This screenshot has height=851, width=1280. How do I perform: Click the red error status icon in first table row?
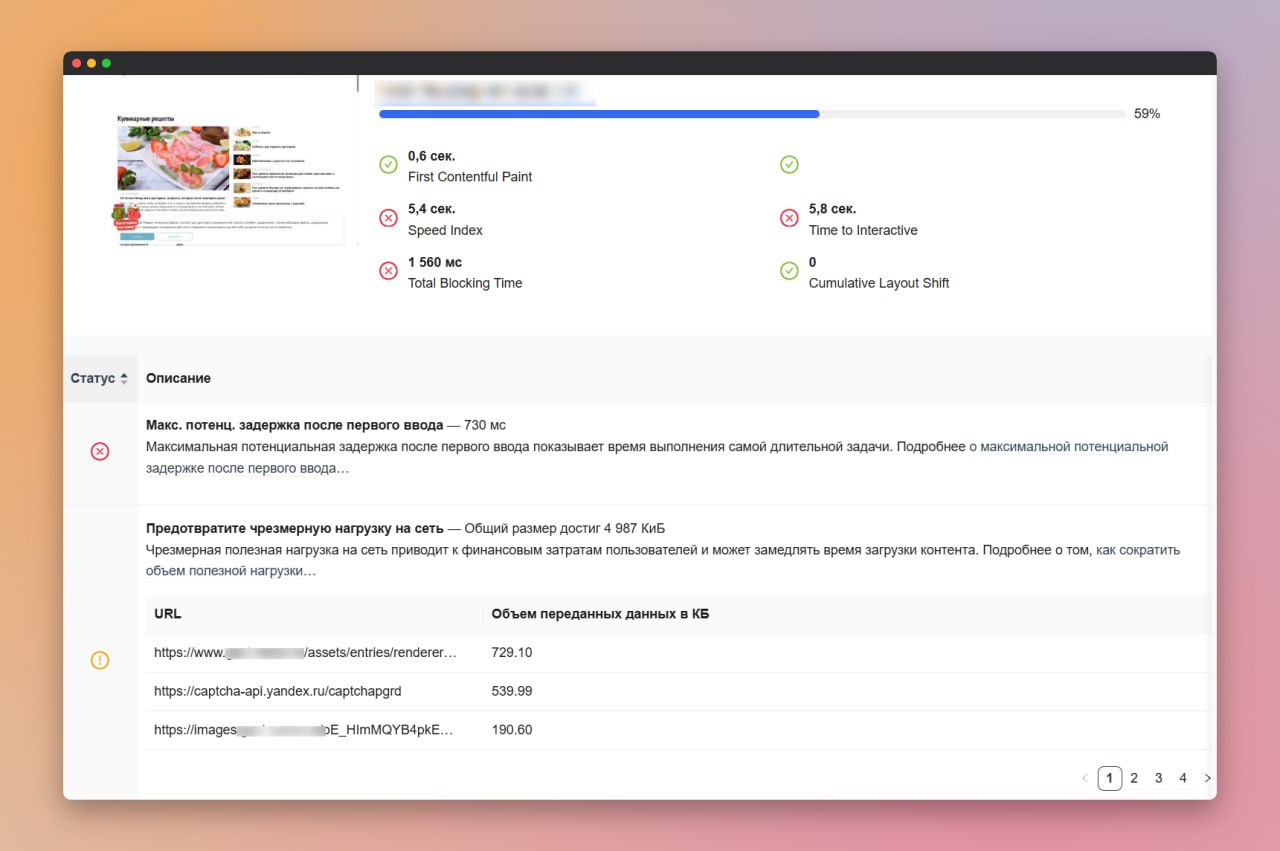pos(100,452)
